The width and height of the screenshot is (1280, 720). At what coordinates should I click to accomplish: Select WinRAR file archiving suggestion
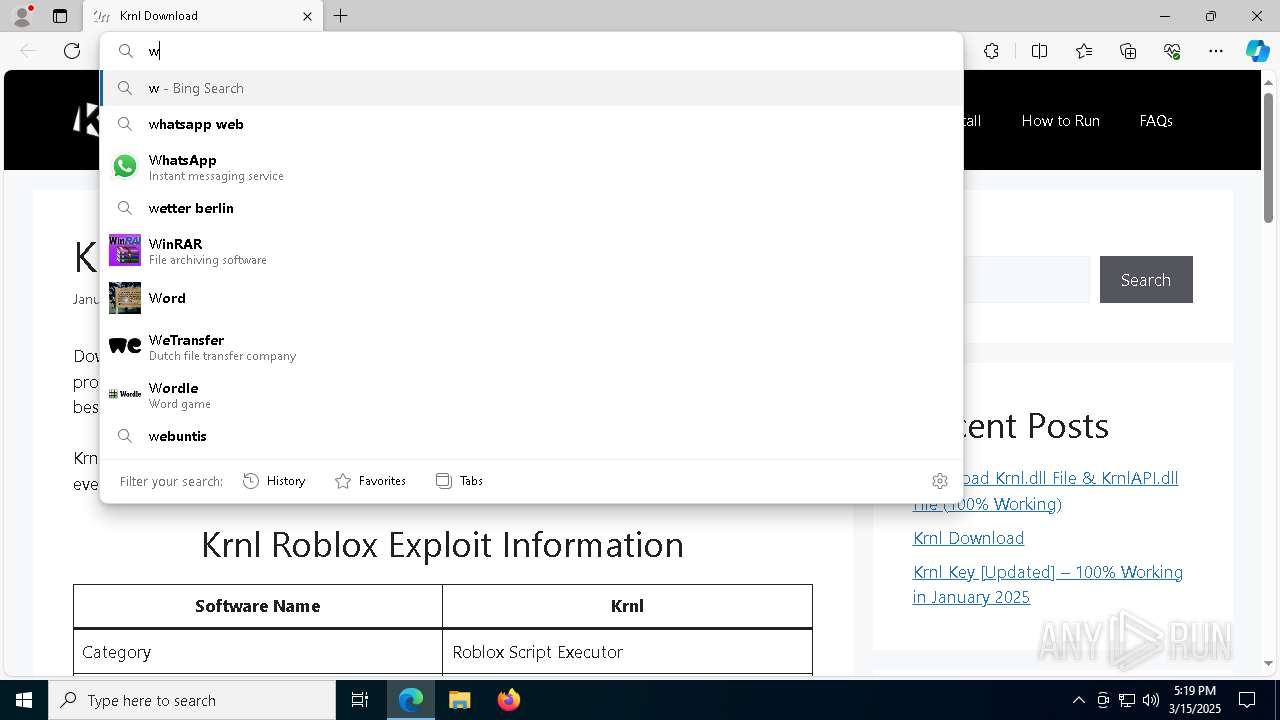pos(531,251)
